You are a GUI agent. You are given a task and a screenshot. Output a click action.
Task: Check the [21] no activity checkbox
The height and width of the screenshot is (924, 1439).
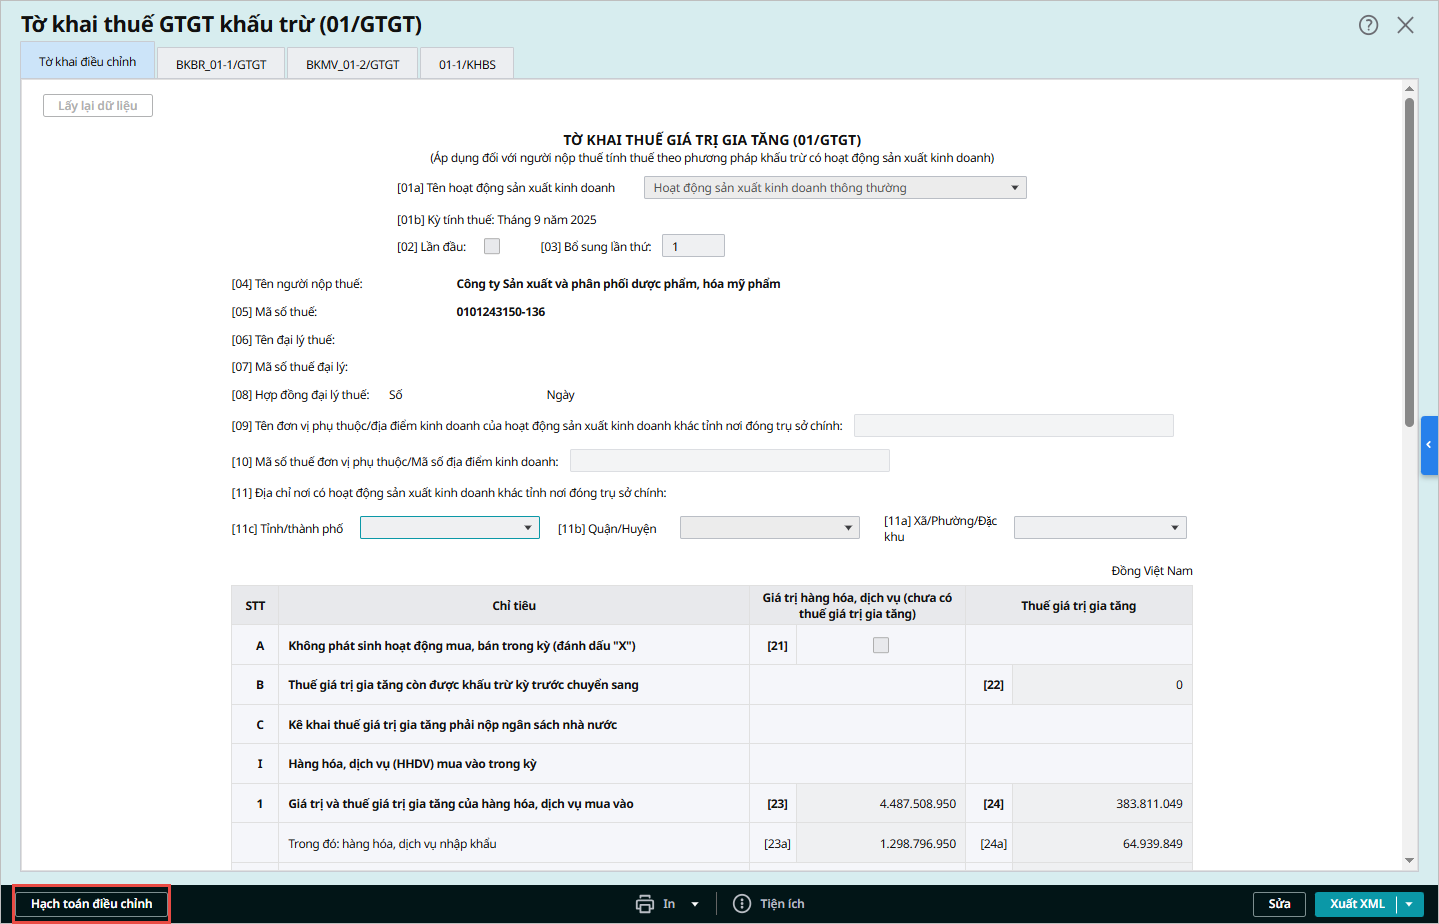coord(881,645)
